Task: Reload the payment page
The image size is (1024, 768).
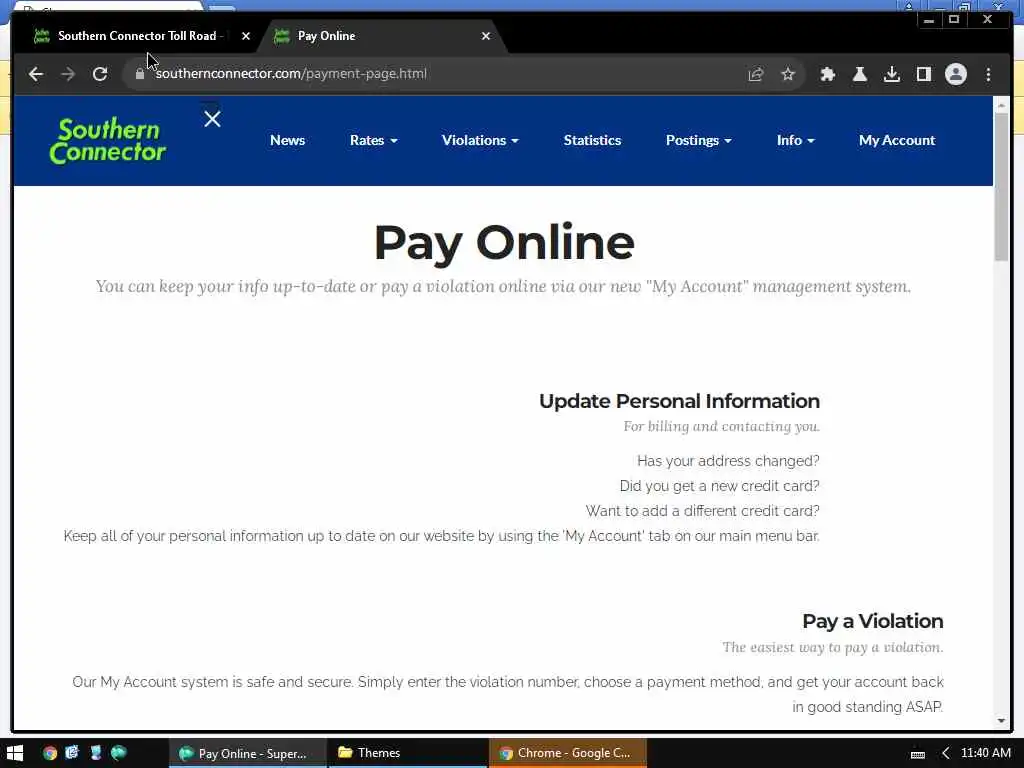Action: 100,74
